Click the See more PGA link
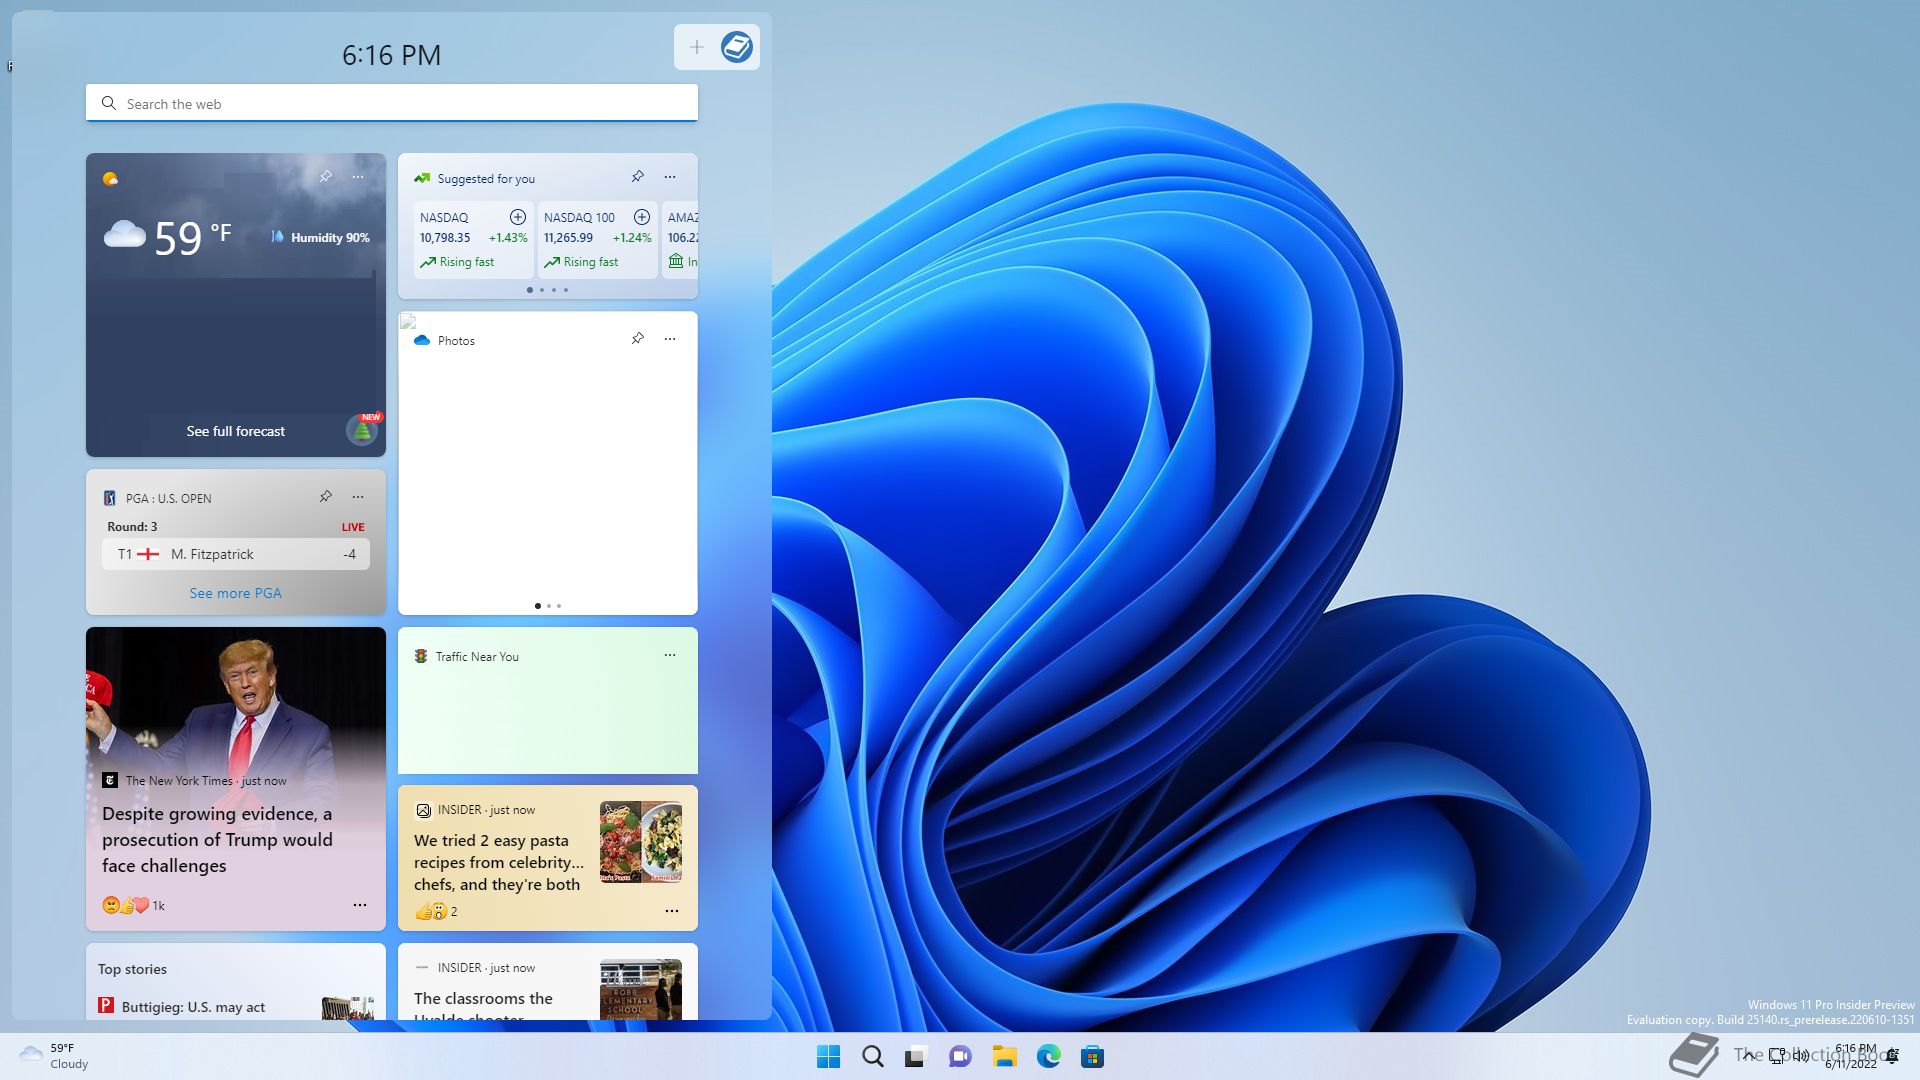The height and width of the screenshot is (1080, 1920). point(235,593)
